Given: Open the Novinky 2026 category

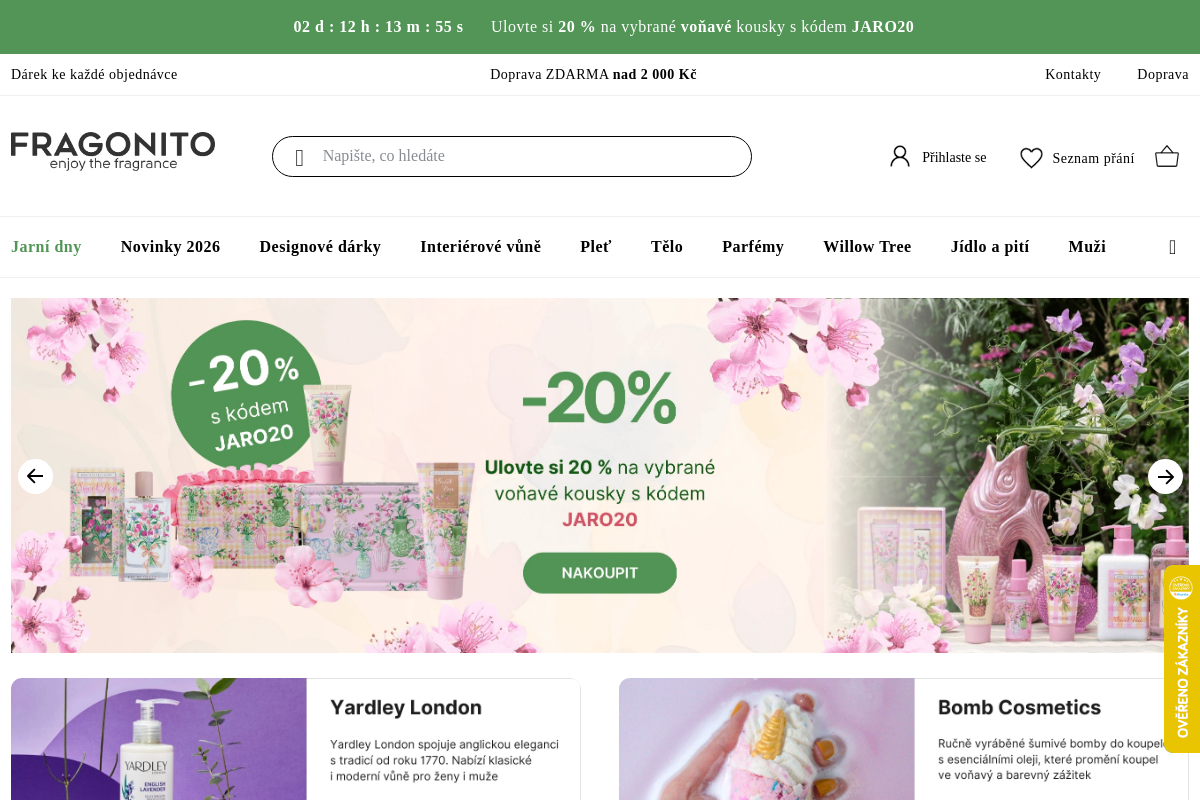Looking at the screenshot, I should [170, 247].
